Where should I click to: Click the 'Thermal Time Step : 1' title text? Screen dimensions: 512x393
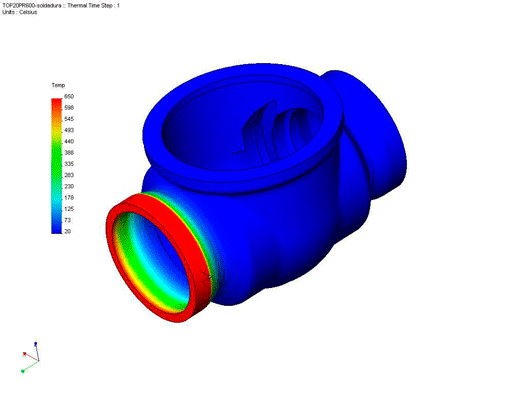coord(93,6)
